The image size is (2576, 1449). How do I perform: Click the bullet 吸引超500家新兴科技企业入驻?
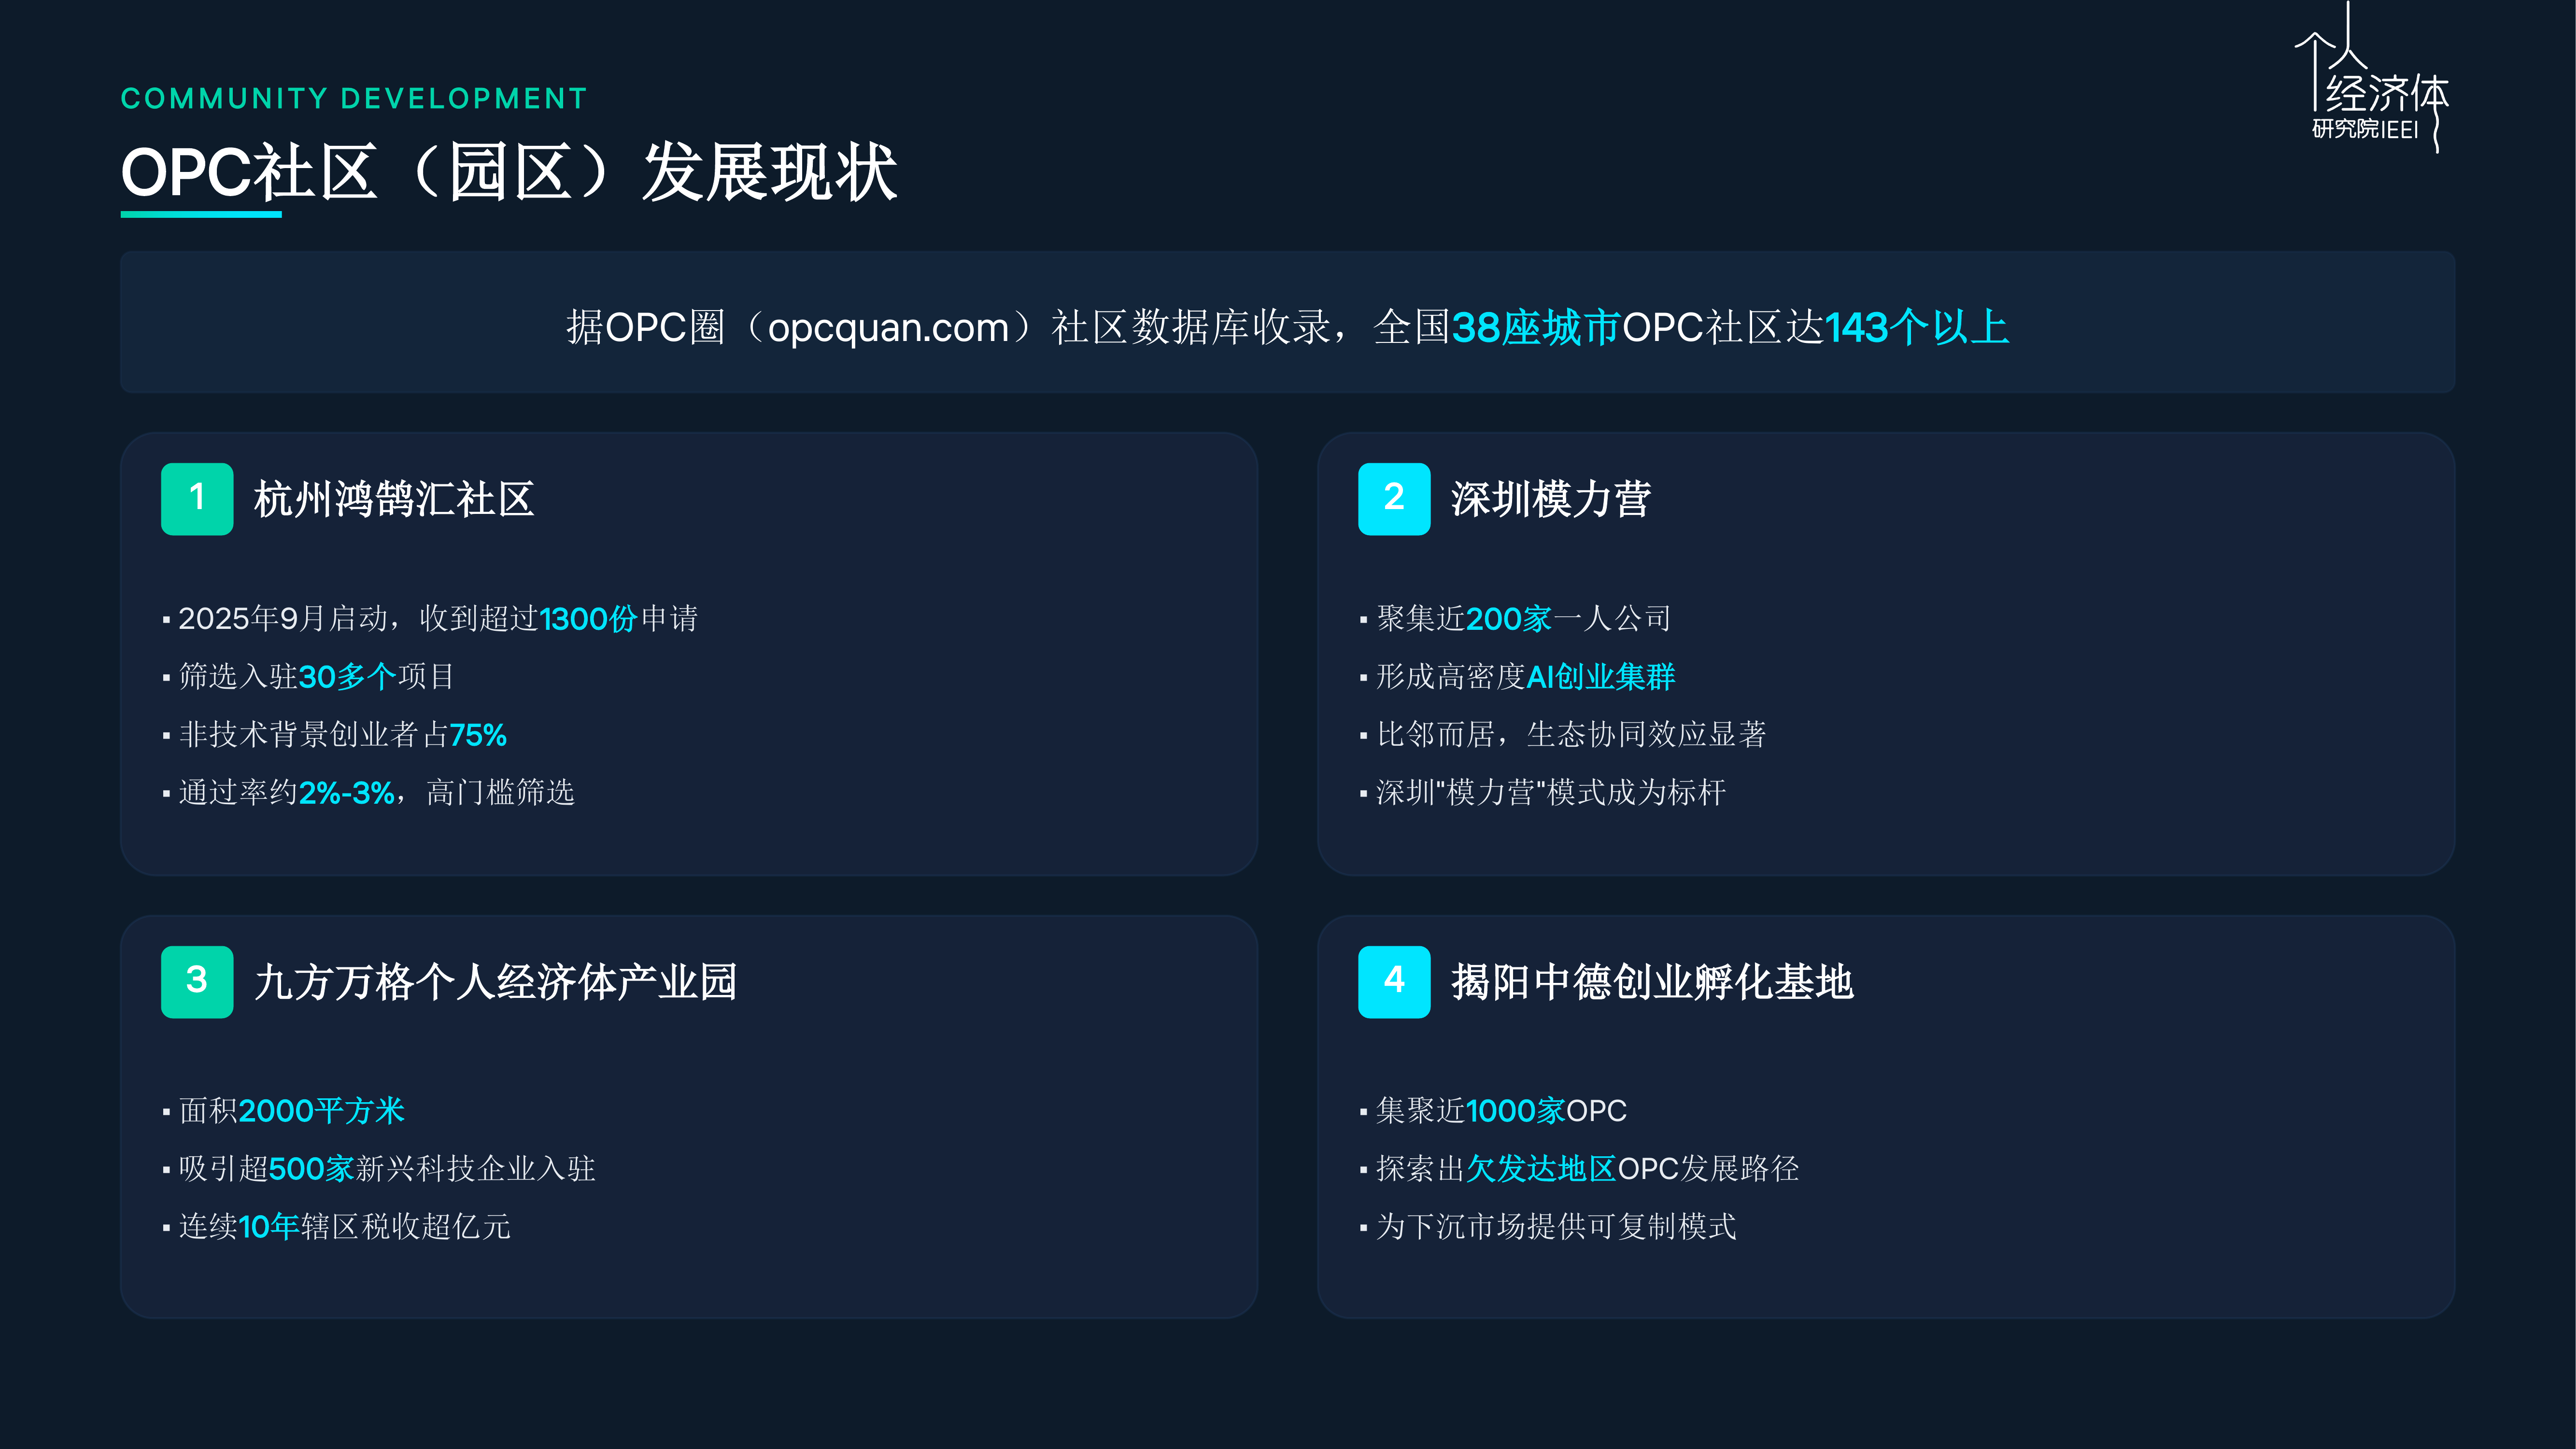coord(379,1169)
